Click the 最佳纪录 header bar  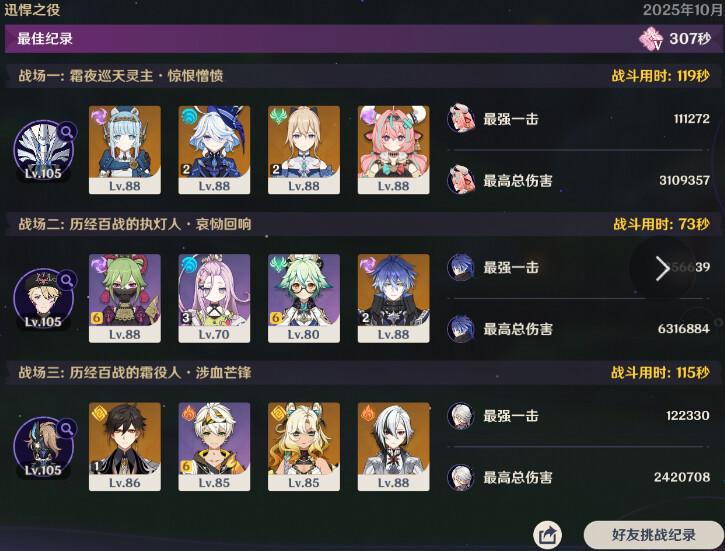click(362, 39)
